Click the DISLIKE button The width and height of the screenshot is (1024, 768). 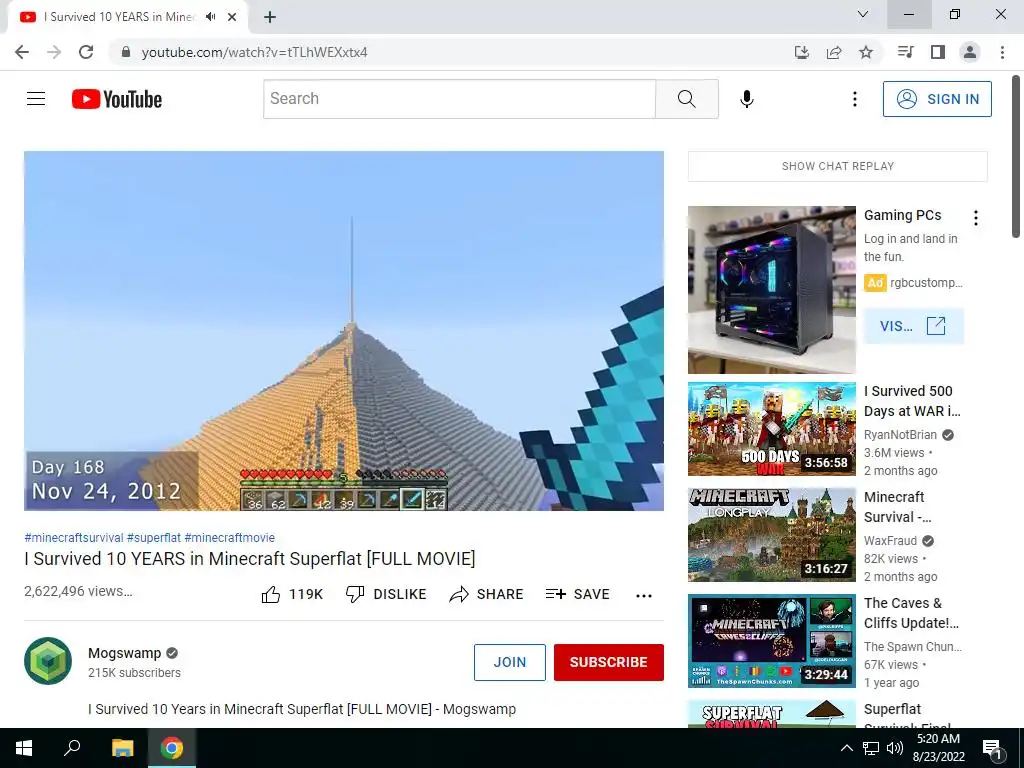coord(386,594)
